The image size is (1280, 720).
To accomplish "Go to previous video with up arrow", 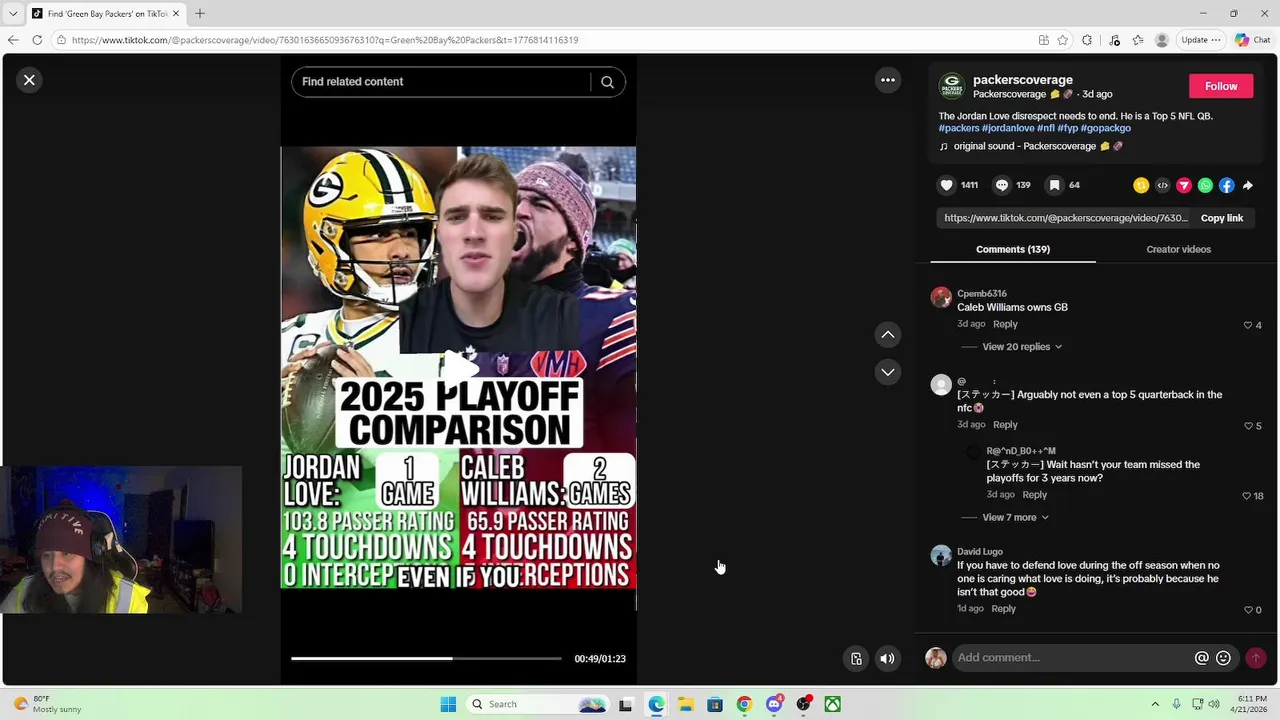I will pyautogui.click(x=887, y=334).
